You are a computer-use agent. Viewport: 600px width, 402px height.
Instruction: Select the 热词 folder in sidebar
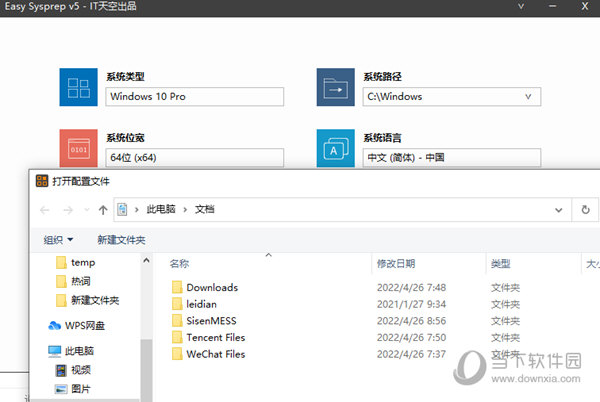(73, 282)
